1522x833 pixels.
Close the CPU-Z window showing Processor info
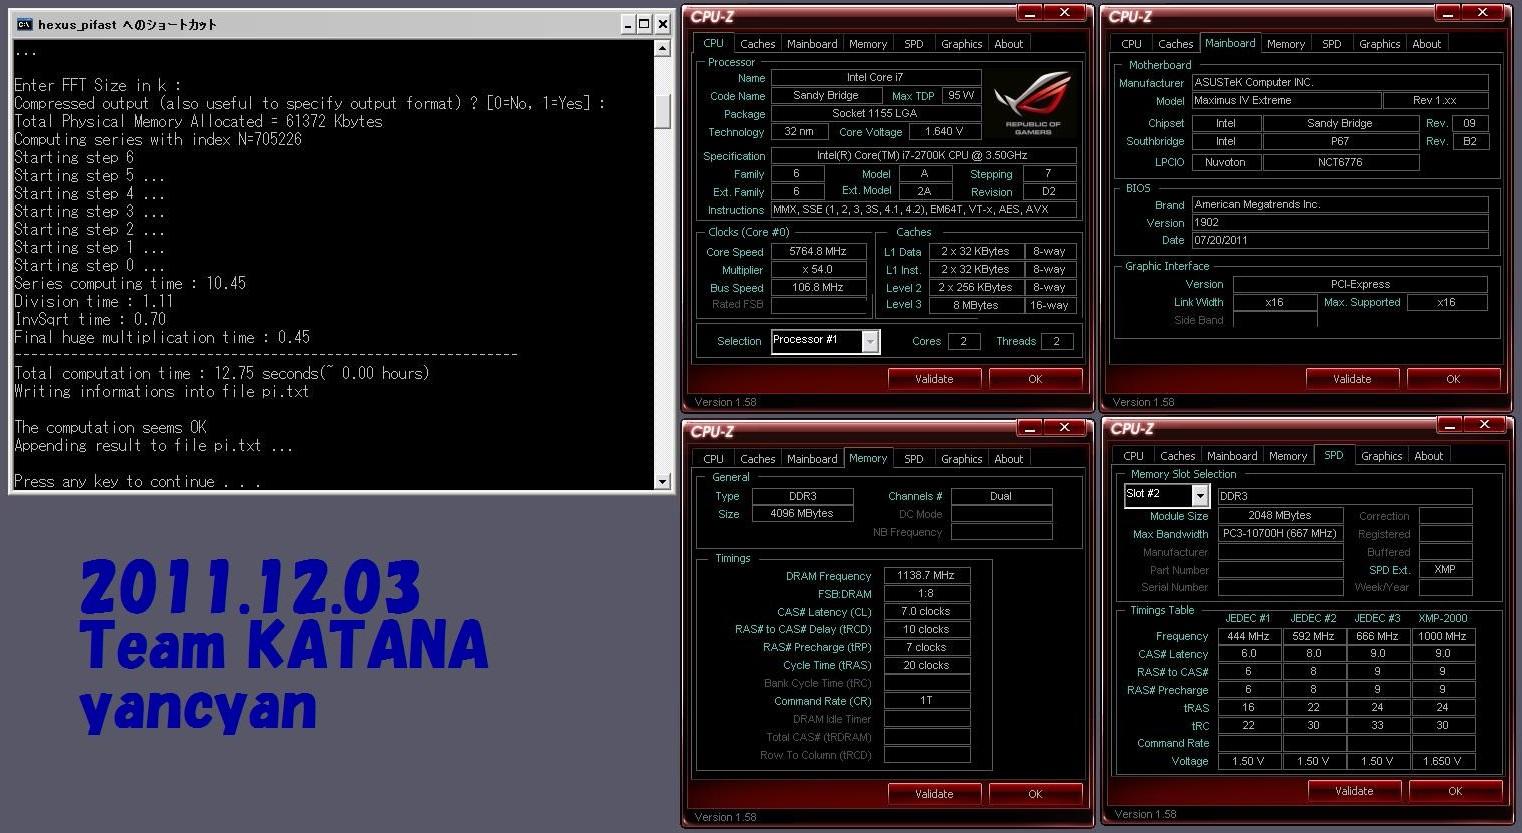coord(1064,13)
